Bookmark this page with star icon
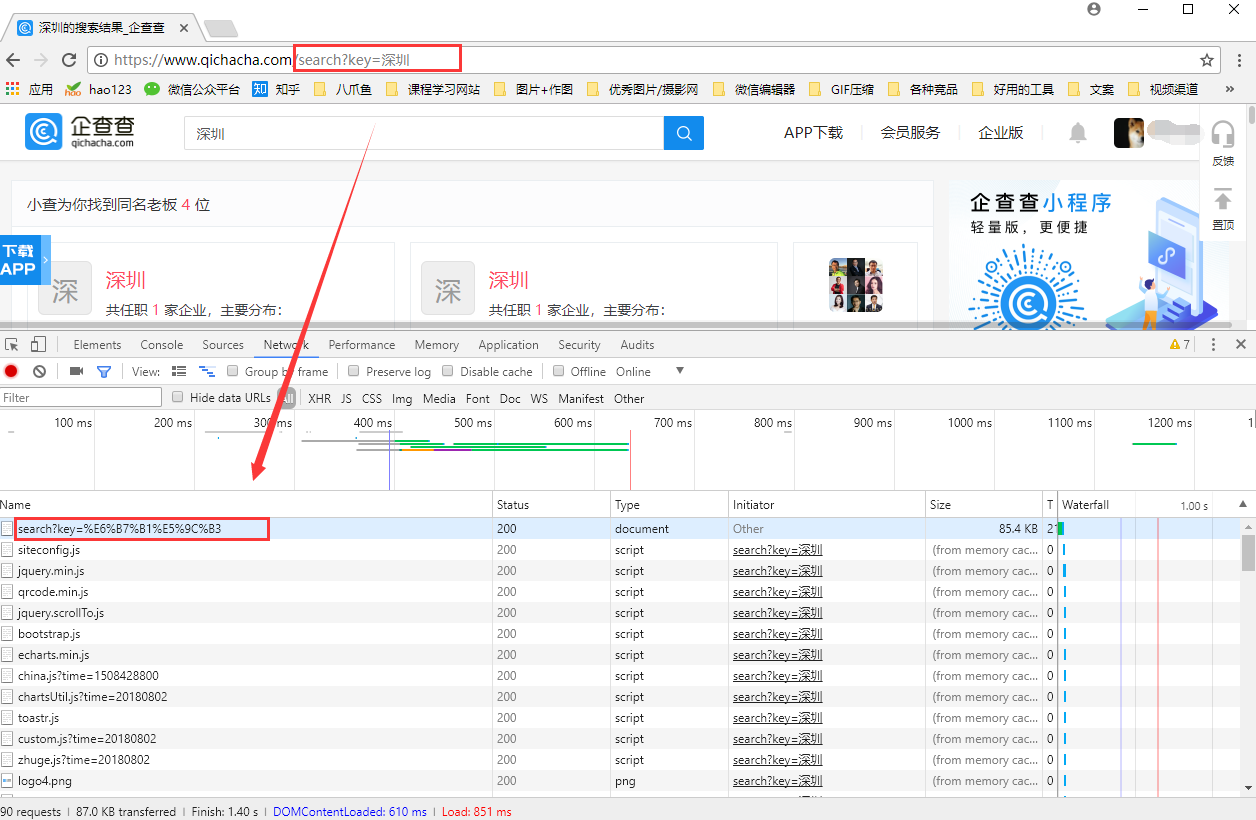The width and height of the screenshot is (1256, 820). pyautogui.click(x=1207, y=60)
